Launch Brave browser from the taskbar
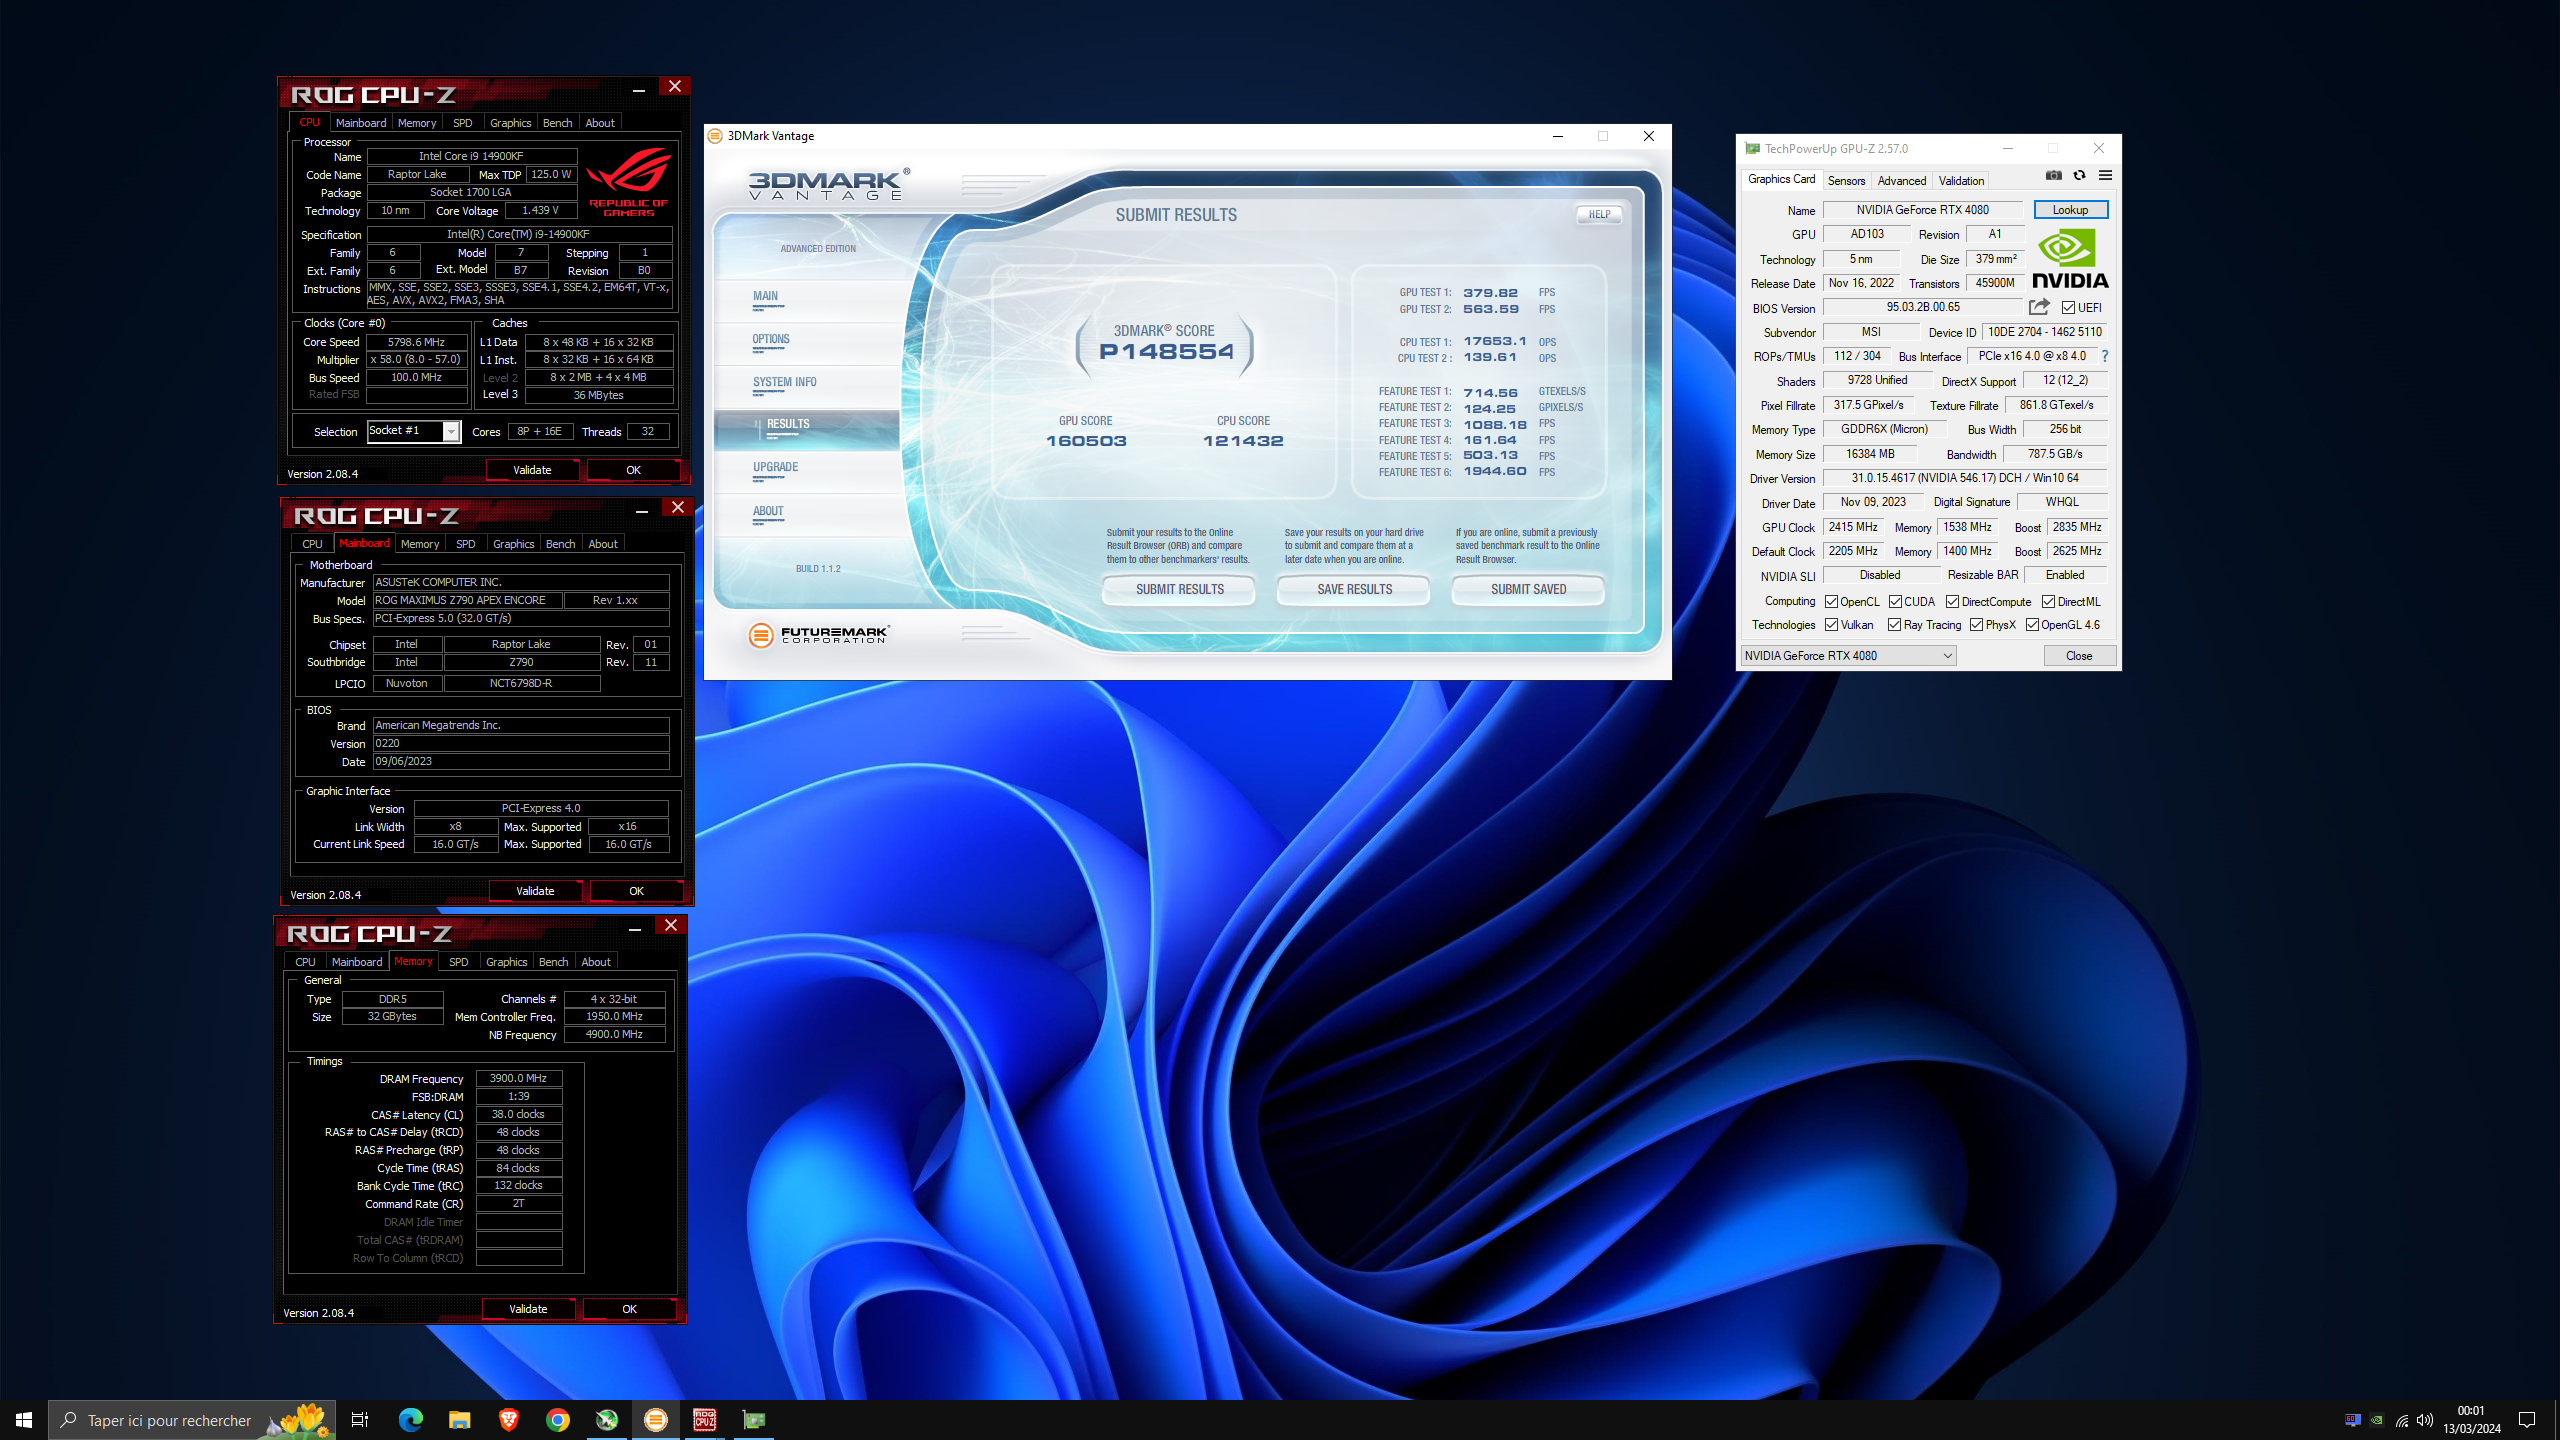The width and height of the screenshot is (2560, 1440). coord(508,1420)
